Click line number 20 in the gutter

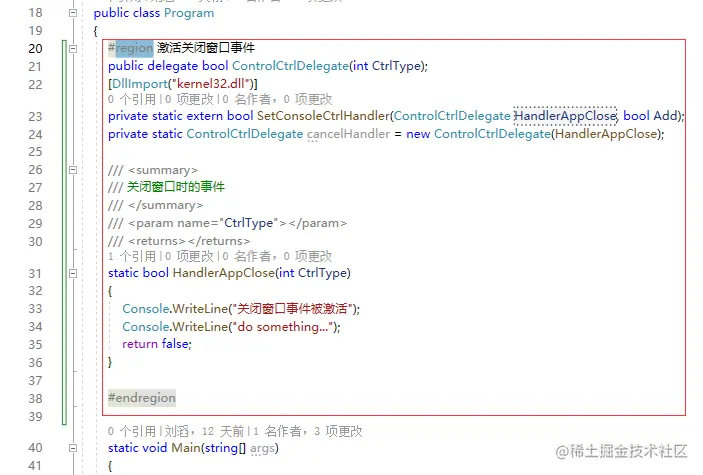click(35, 48)
